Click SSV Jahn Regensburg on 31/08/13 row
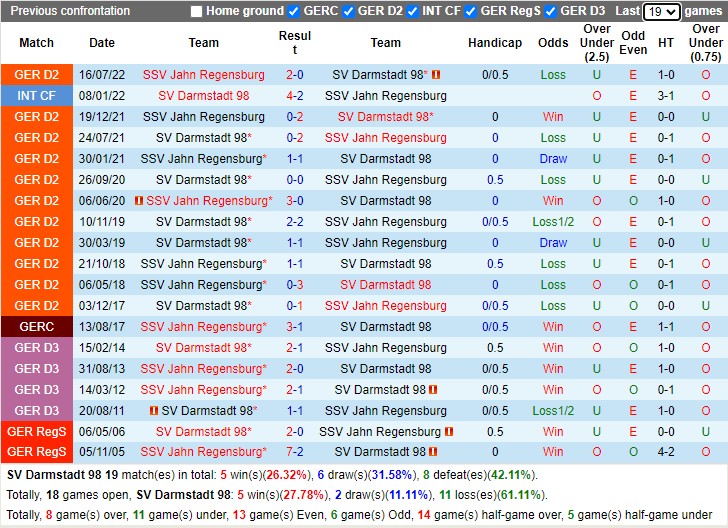Image resolution: width=728 pixels, height=528 pixels. 203,369
